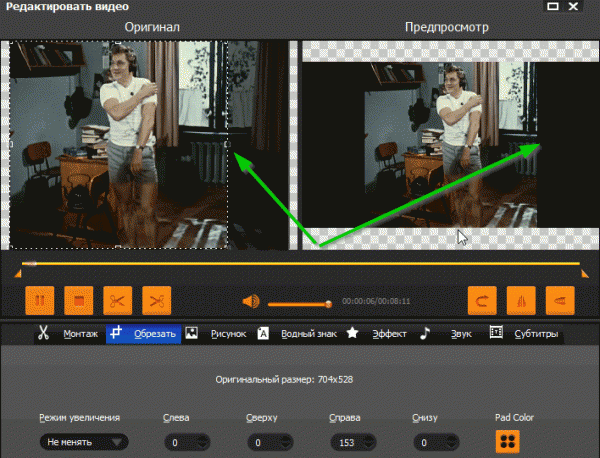
Task: Open the Монтаж tab
Action: coord(69,334)
